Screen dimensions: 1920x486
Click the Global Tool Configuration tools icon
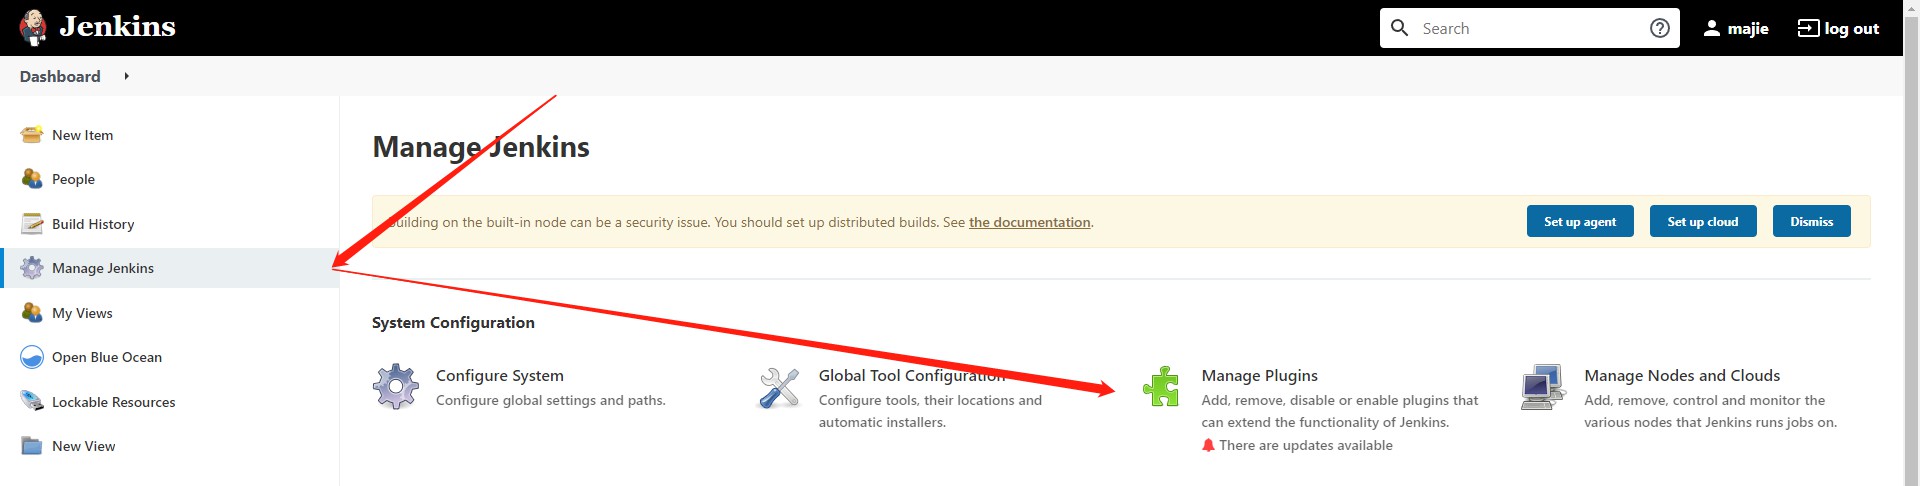(x=779, y=387)
